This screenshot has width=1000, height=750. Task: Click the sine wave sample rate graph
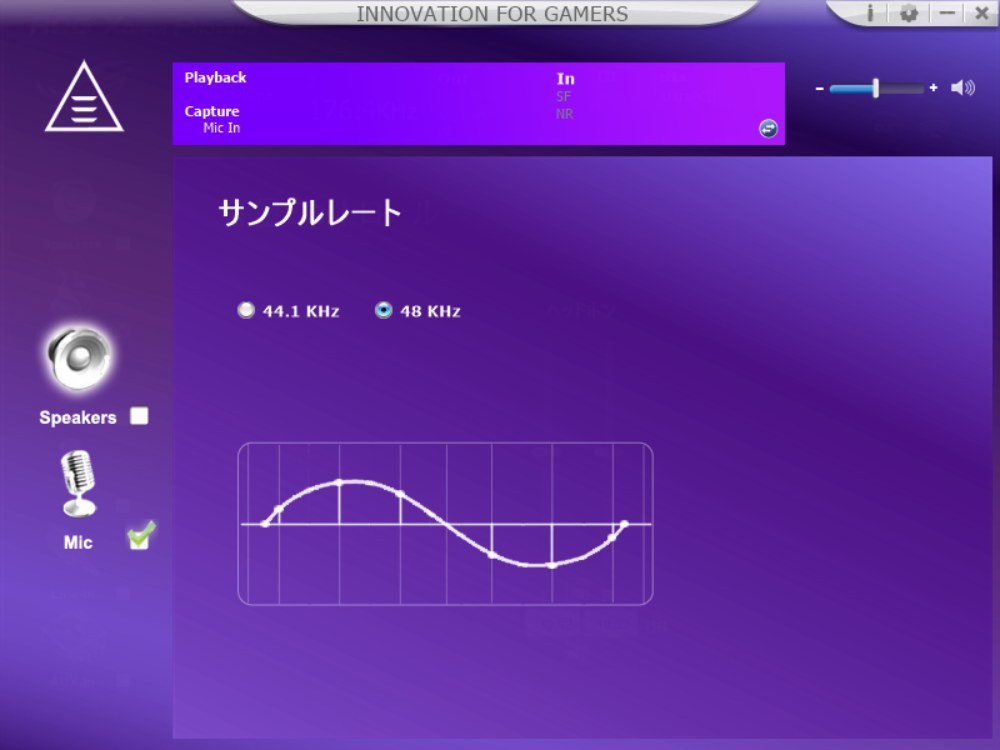click(445, 524)
